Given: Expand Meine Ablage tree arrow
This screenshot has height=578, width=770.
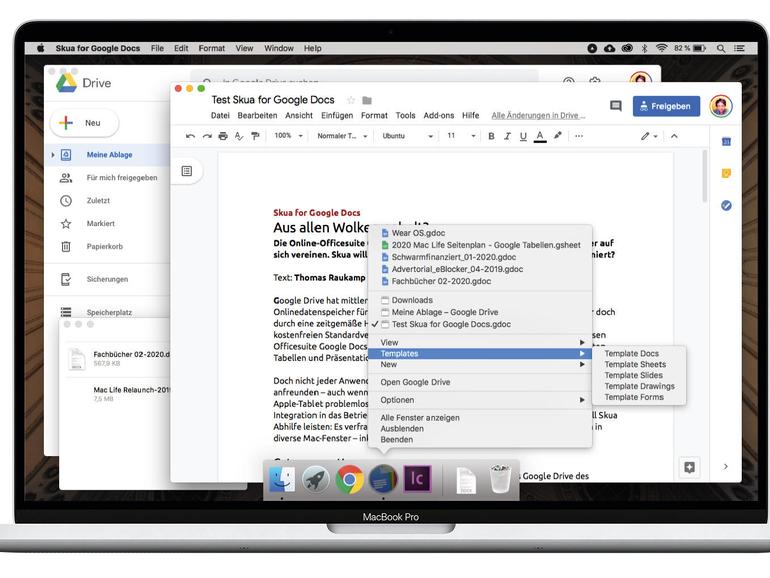Looking at the screenshot, I should 53,155.
